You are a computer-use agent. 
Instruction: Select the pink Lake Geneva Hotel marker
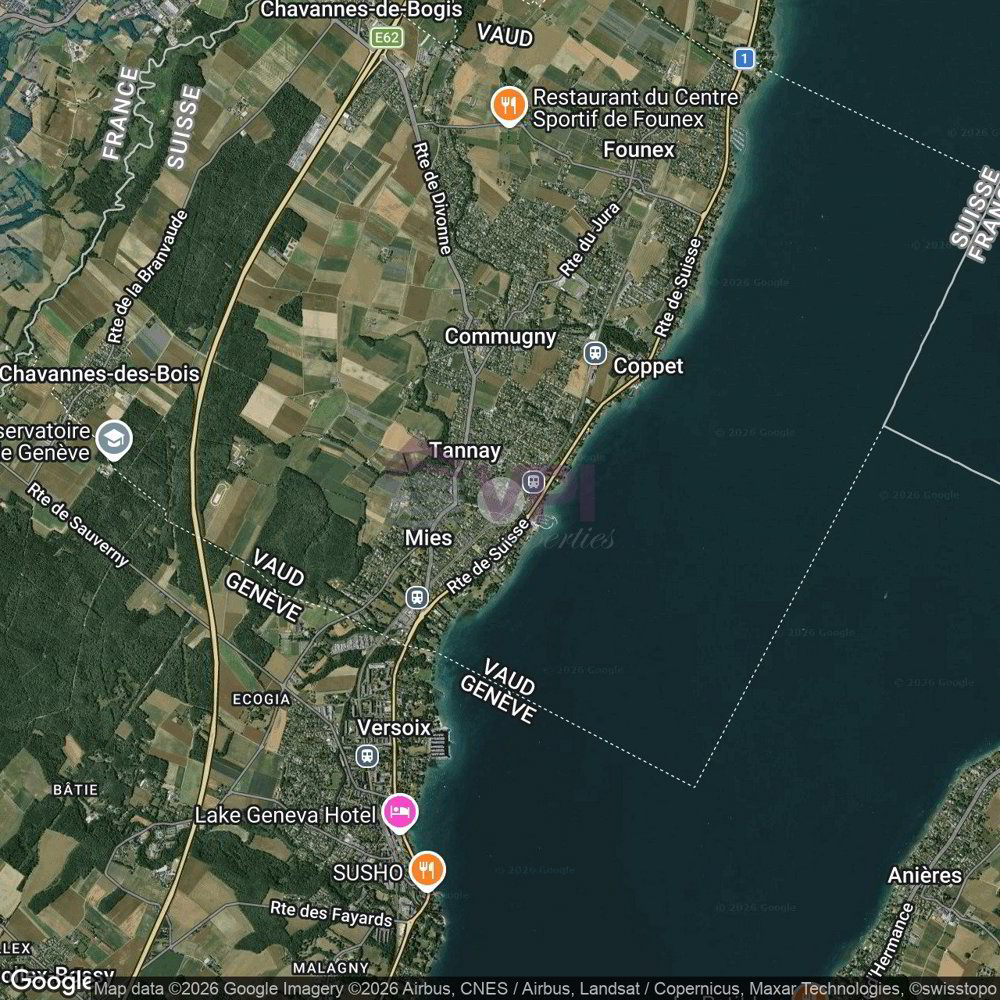pyautogui.click(x=400, y=813)
